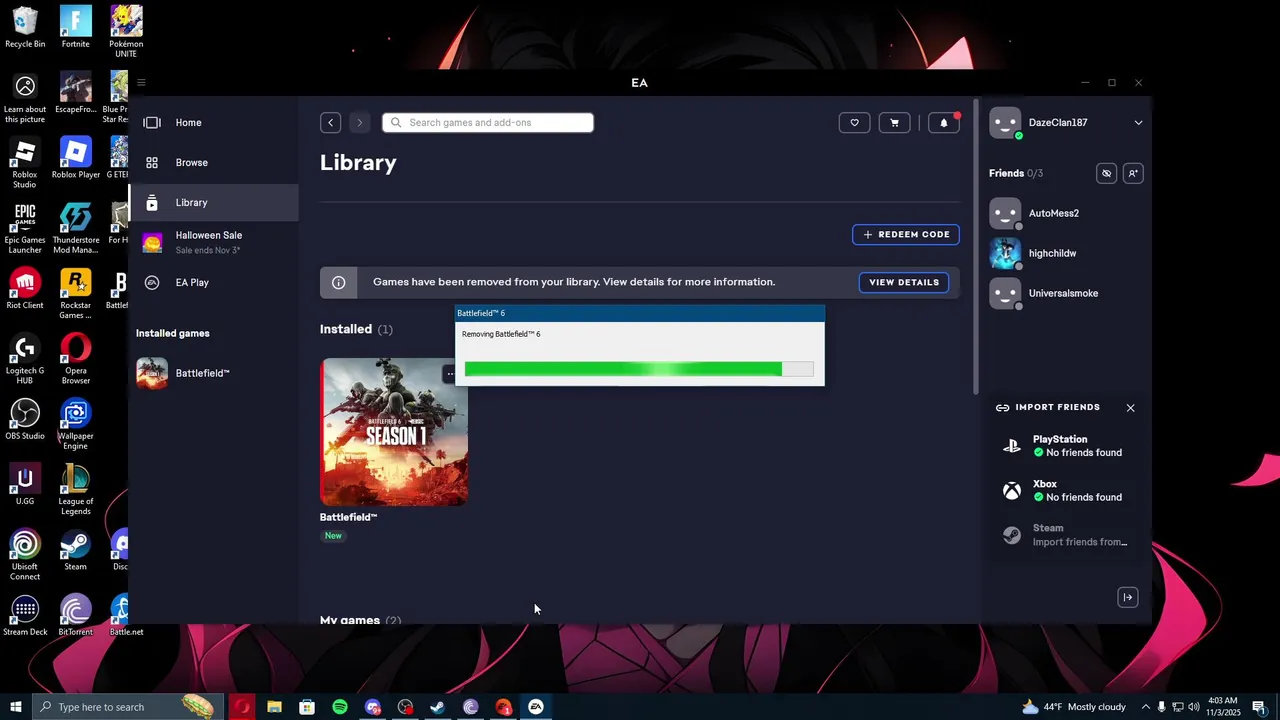Click the Windows Start button

pos(15,707)
